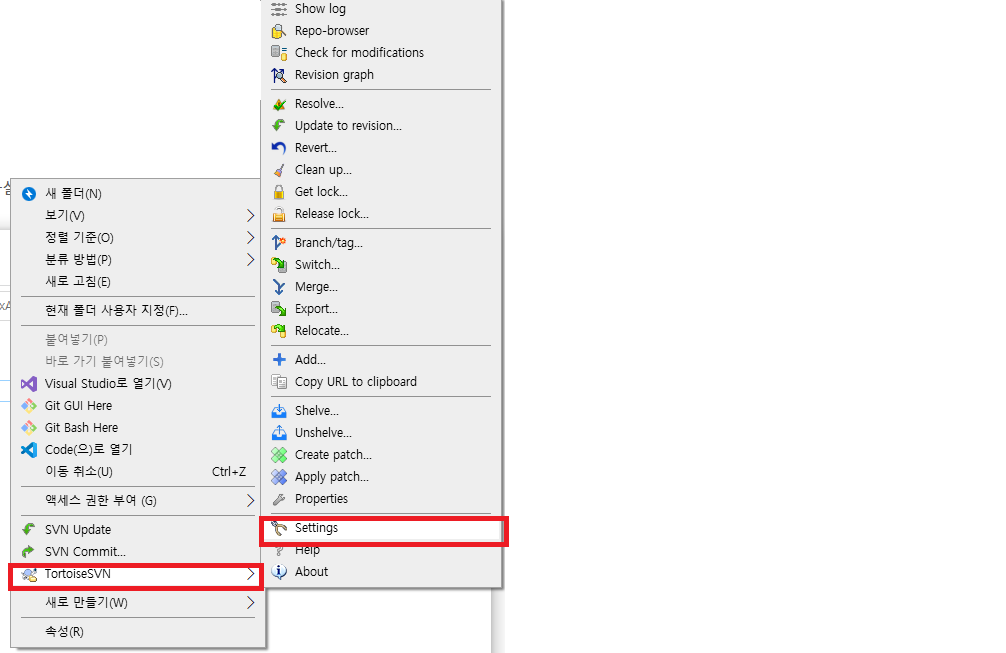Choose the Settings menu entry

383,528
